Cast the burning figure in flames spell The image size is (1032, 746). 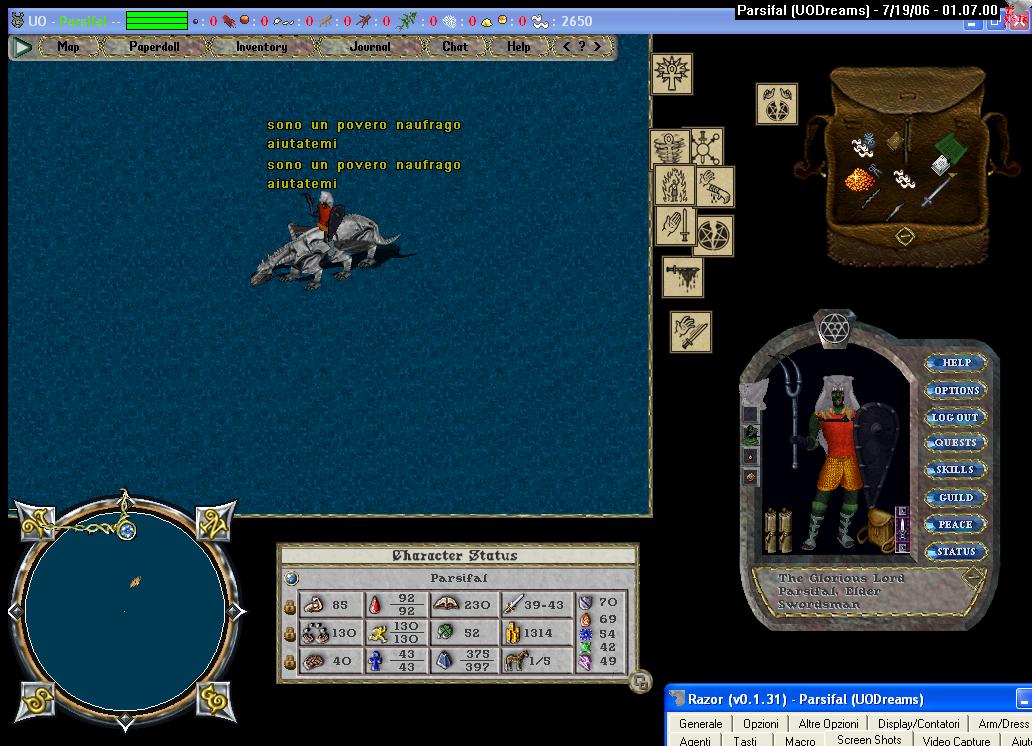point(675,185)
